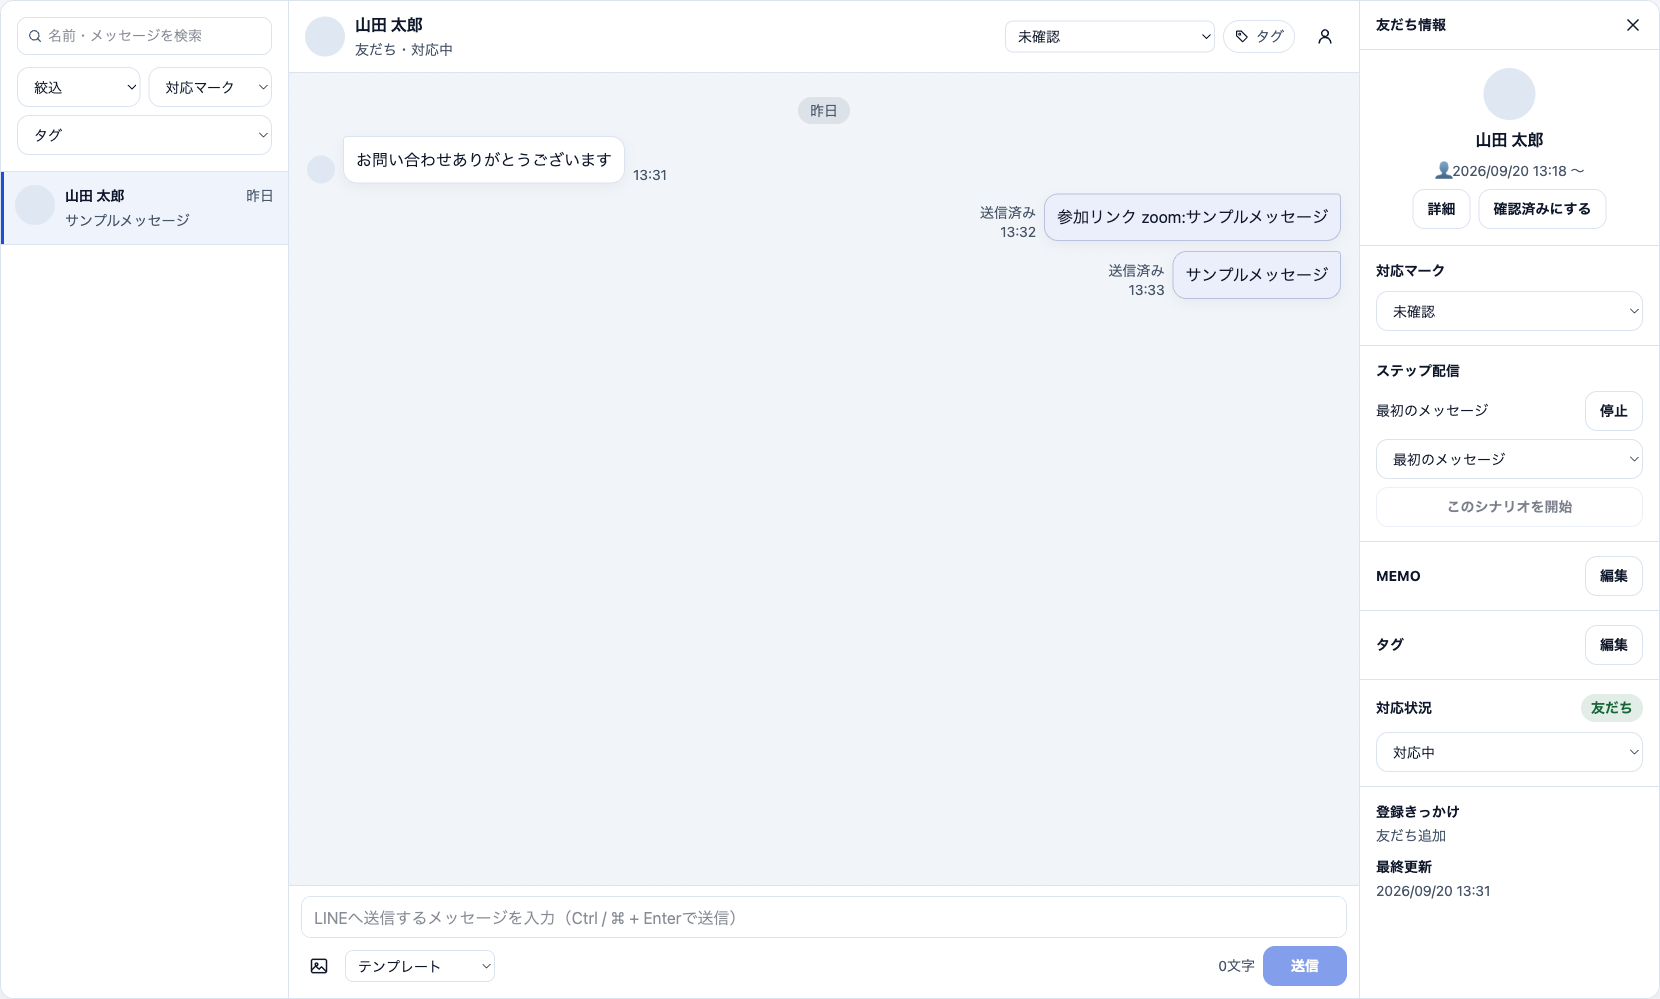Click the large profile avatar in info panel
Screen dimensions: 1660x999
[1509, 94]
